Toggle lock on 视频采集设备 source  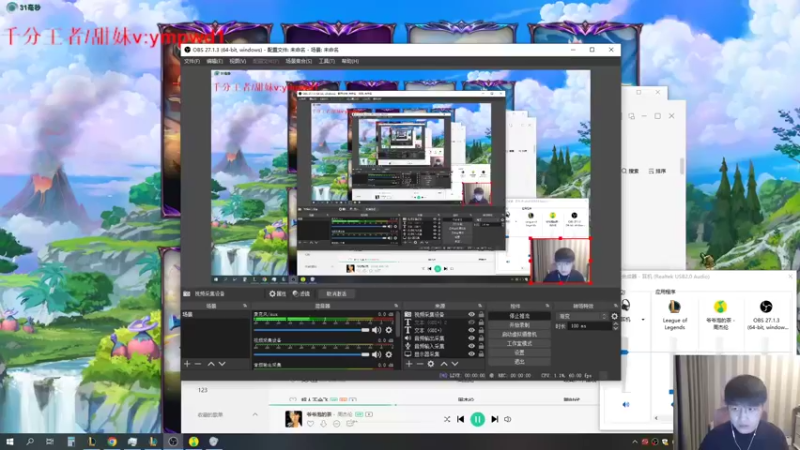[481, 315]
